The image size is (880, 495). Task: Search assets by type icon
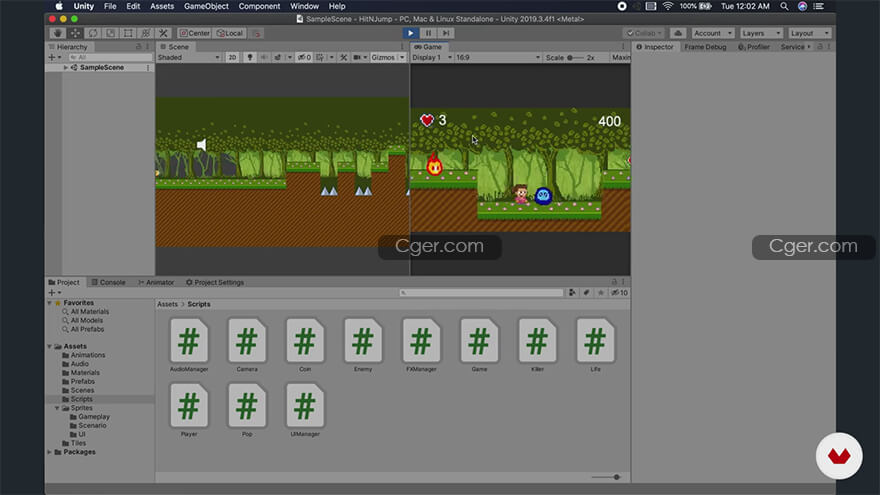click(572, 292)
